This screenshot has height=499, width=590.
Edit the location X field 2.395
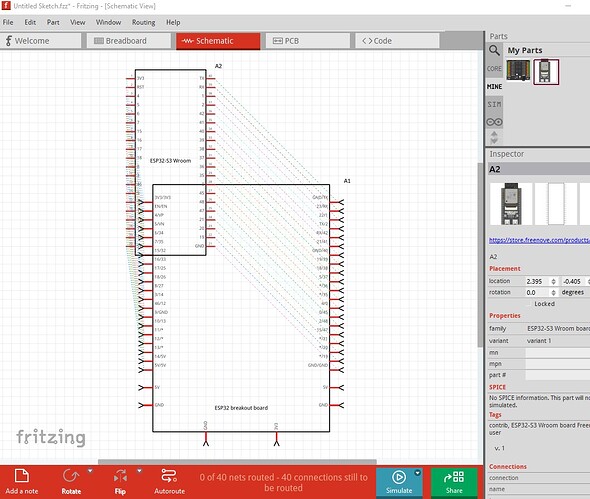click(537, 281)
